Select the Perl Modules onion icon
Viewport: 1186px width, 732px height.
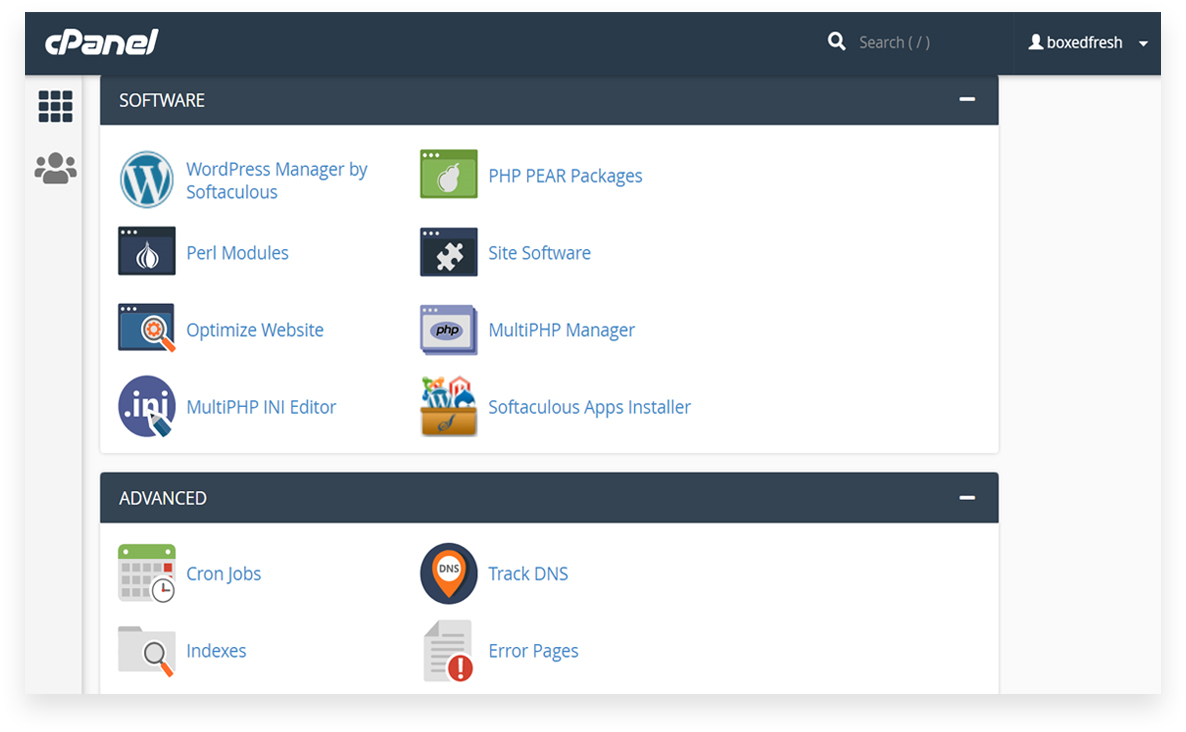point(146,252)
